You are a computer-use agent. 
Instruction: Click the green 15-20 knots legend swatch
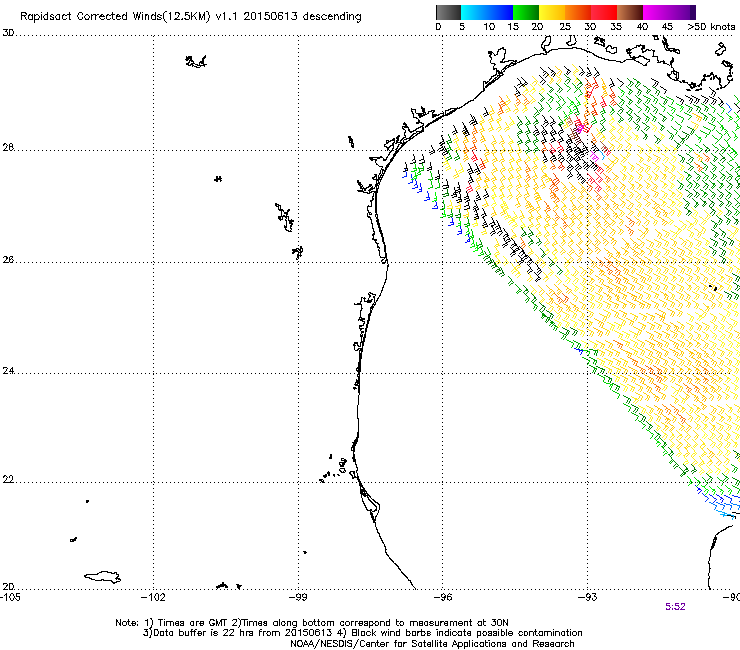coord(526,12)
